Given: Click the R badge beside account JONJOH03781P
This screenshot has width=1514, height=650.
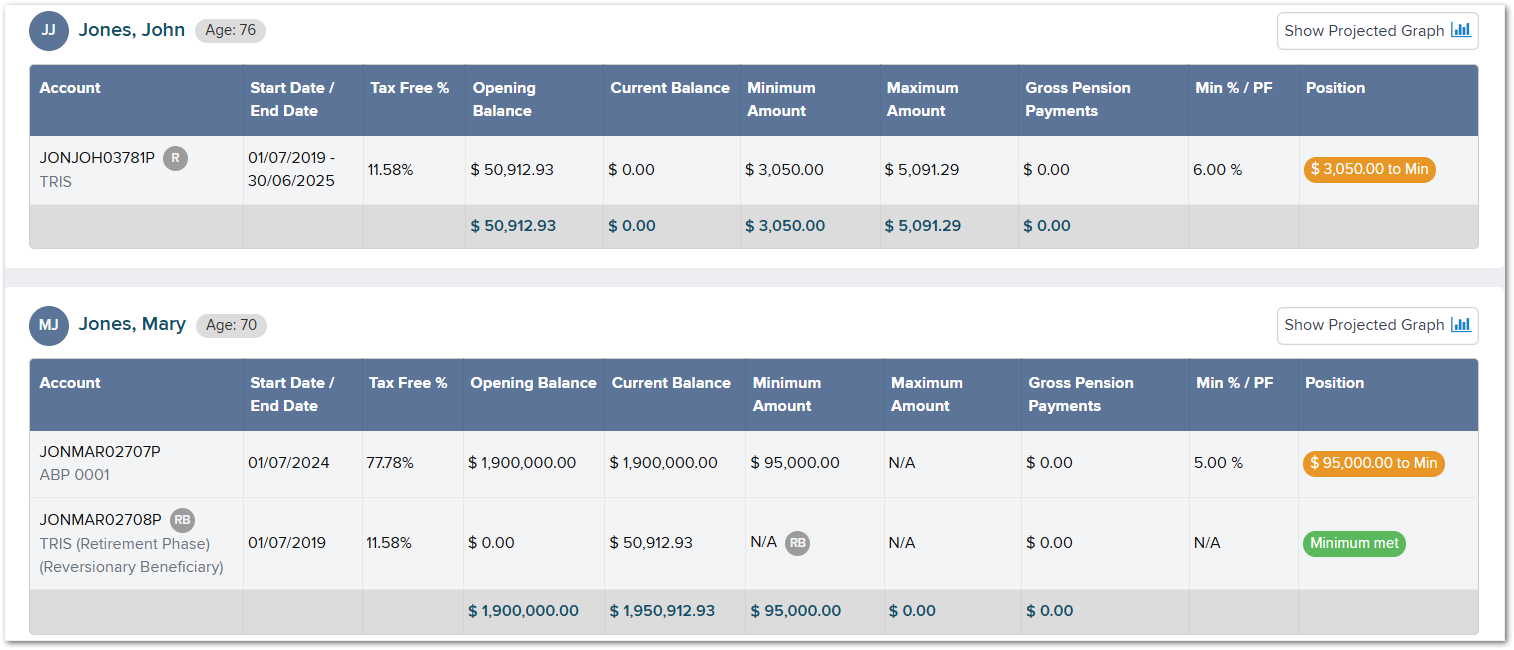Looking at the screenshot, I should click(176, 158).
